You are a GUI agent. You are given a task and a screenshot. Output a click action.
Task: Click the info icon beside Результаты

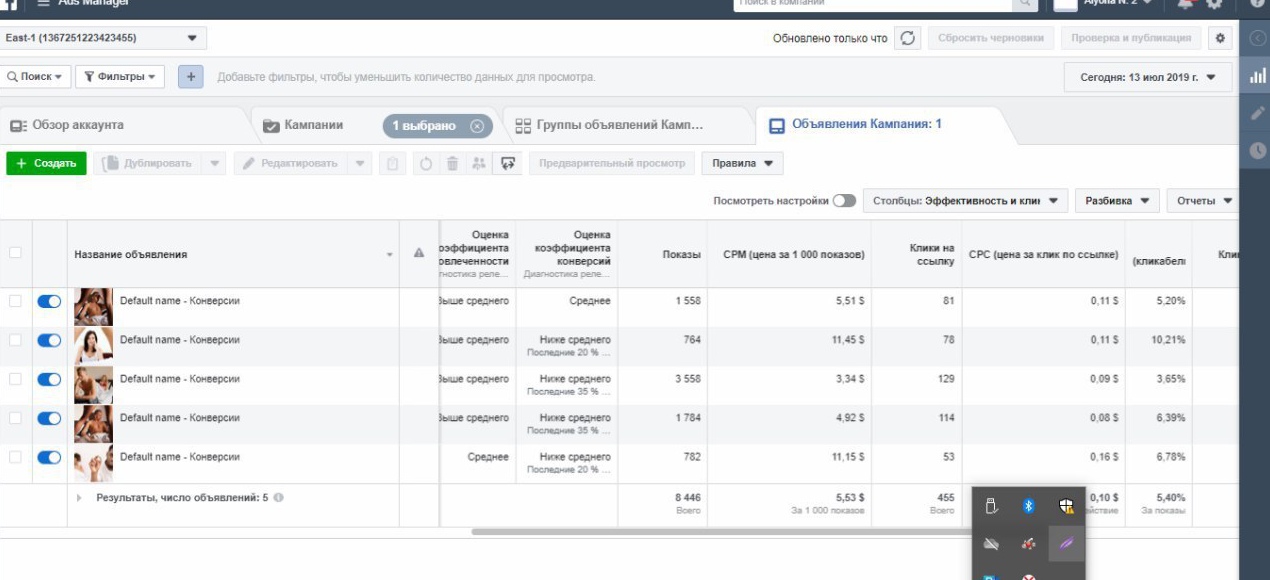point(278,497)
